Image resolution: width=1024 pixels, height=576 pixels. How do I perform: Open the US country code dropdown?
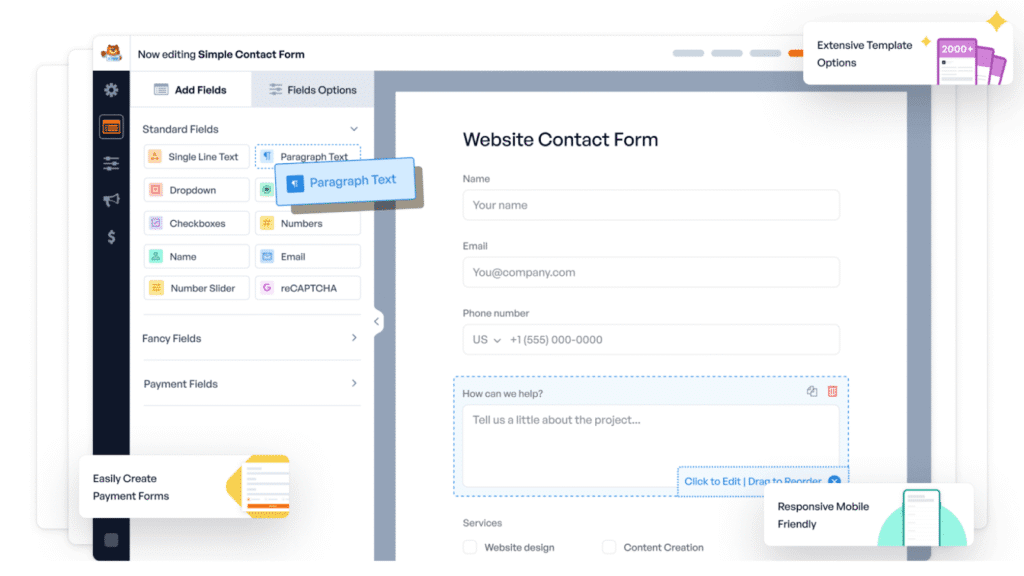486,340
